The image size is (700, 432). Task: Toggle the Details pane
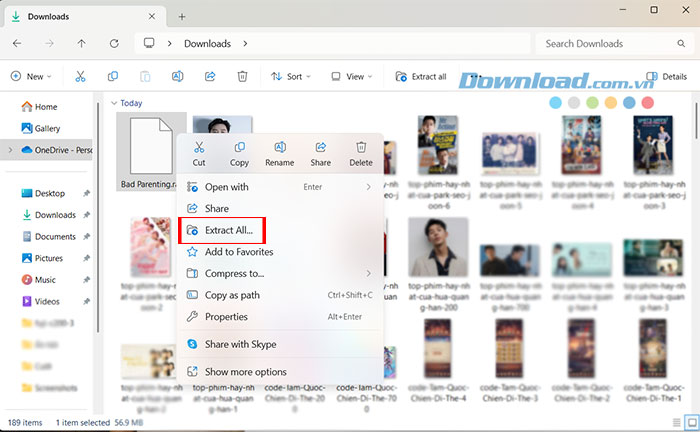667,76
